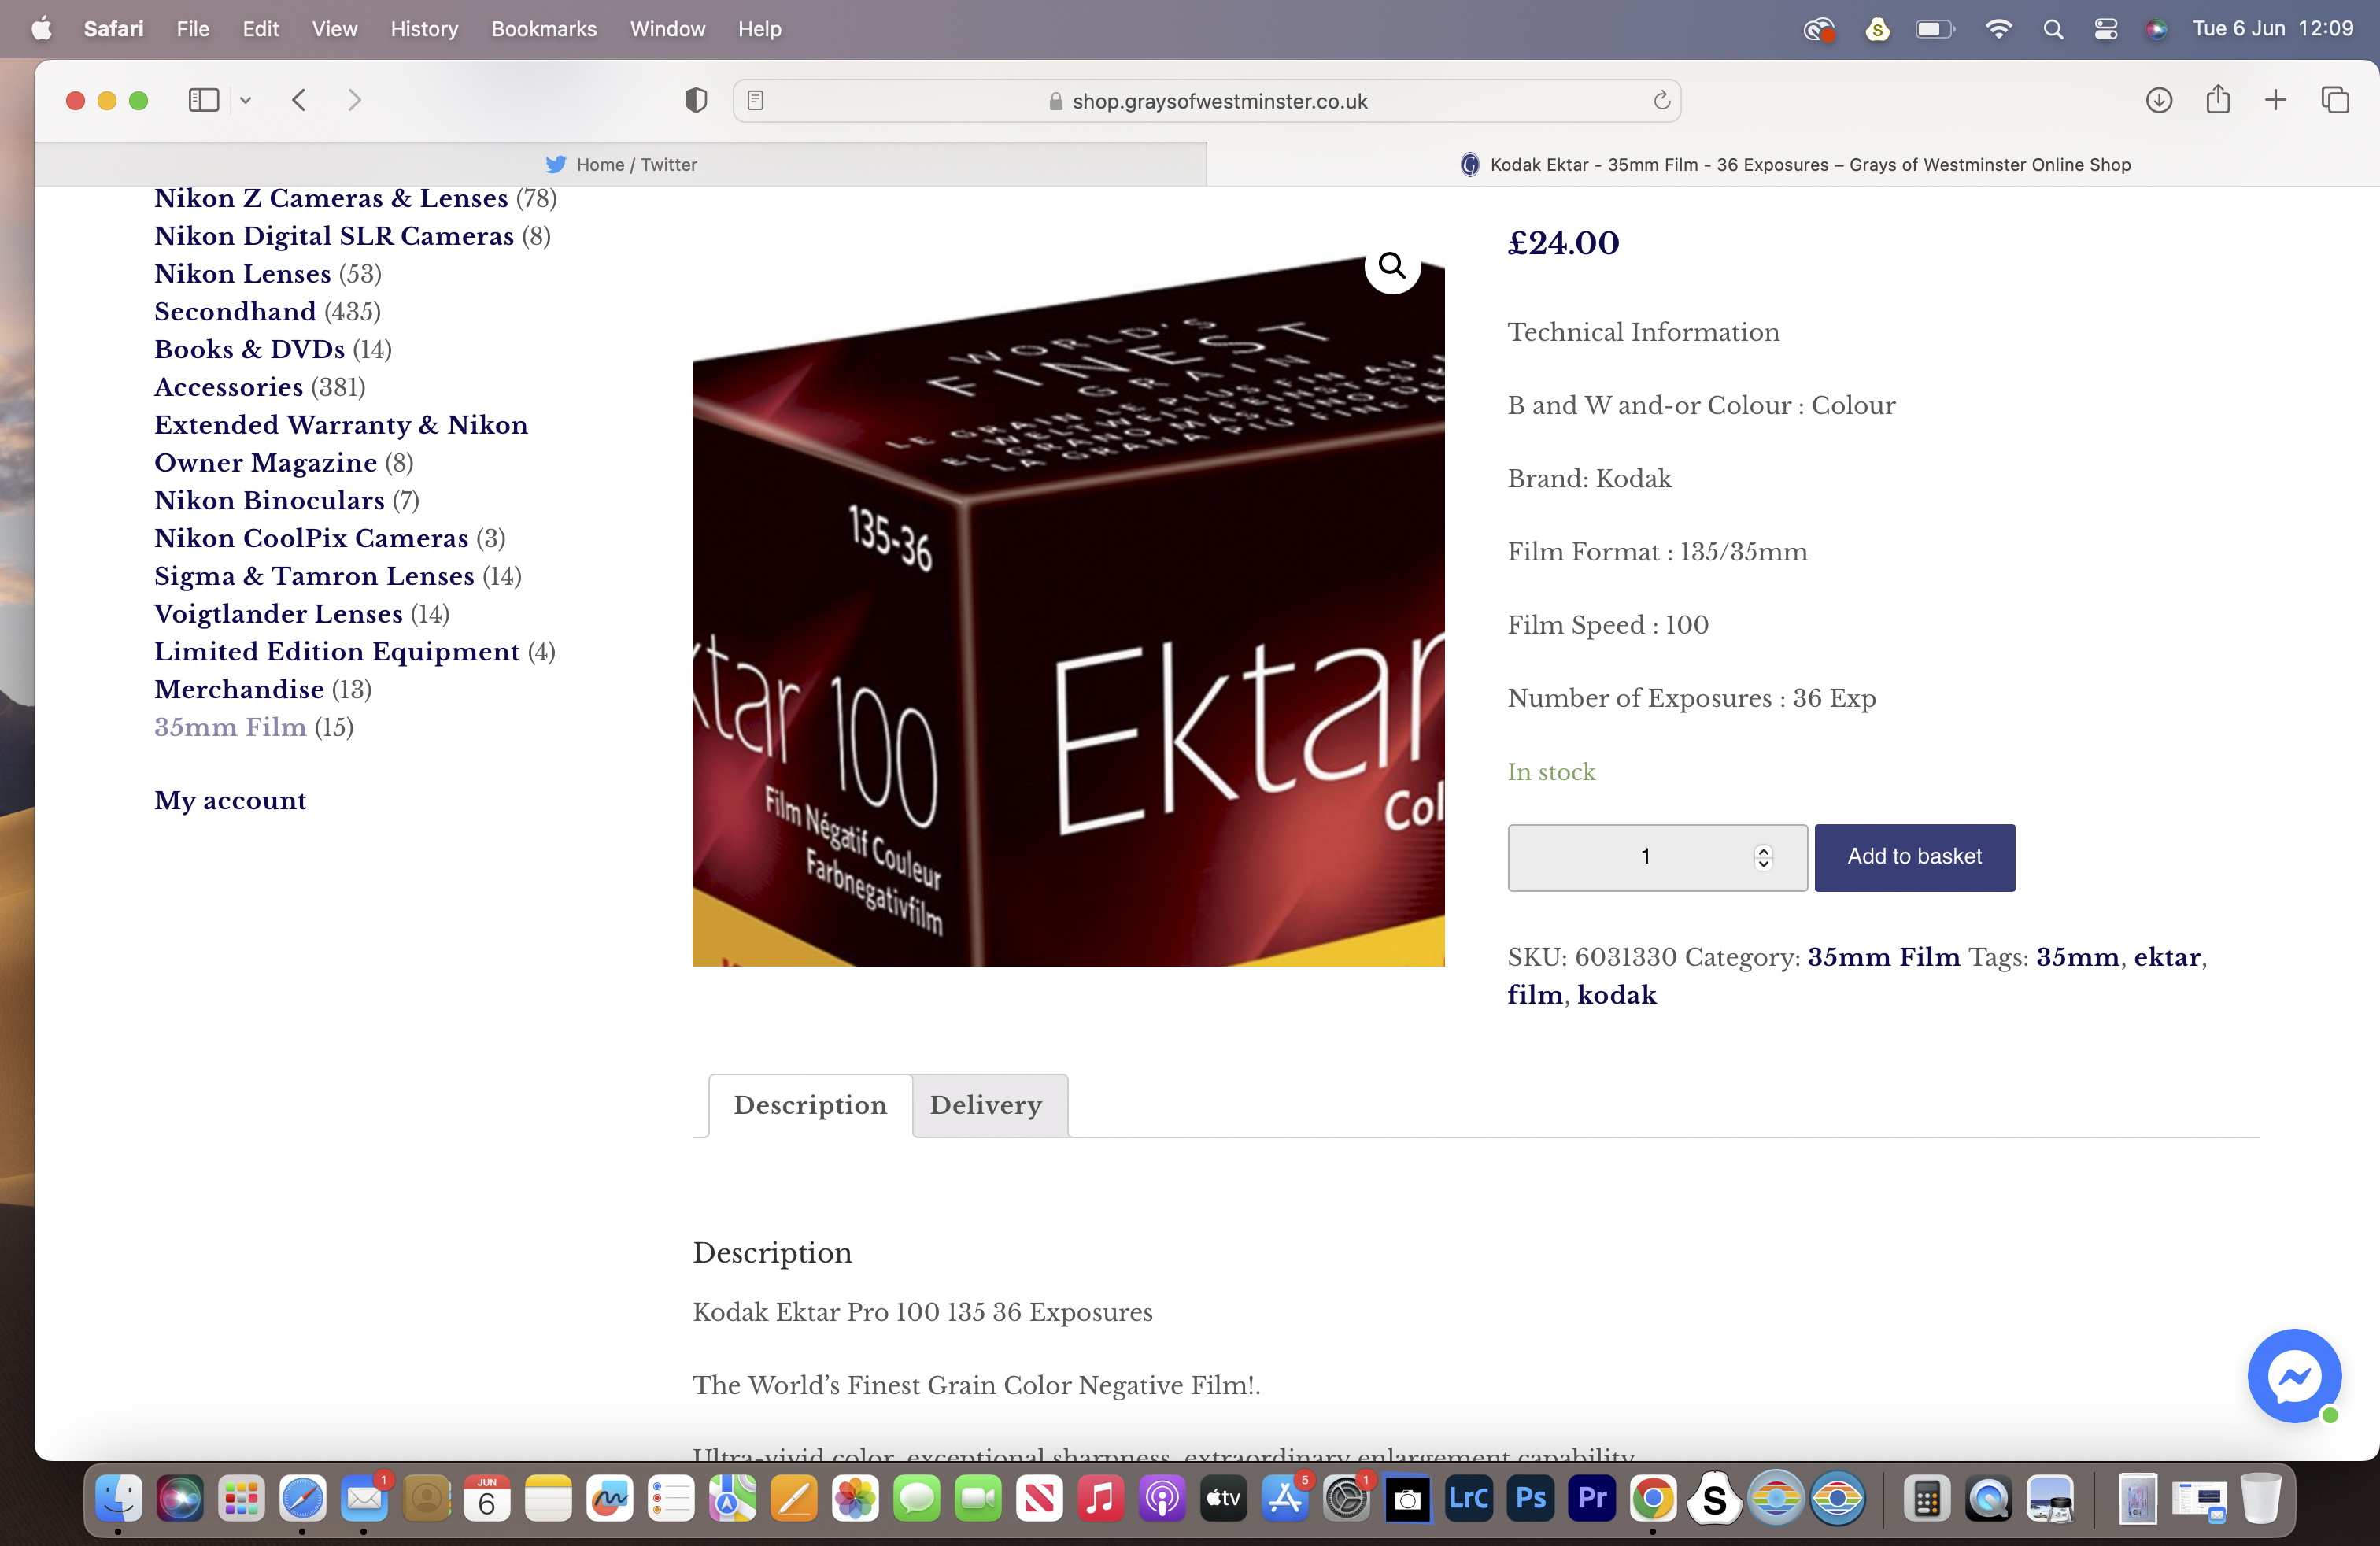Click battery status icon in menu bar

tap(1935, 29)
